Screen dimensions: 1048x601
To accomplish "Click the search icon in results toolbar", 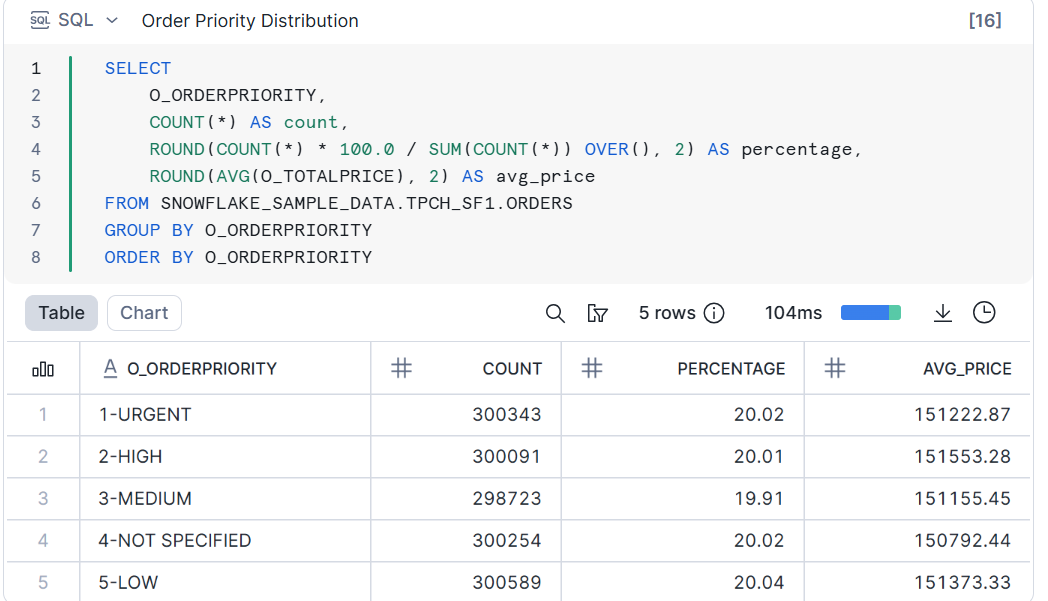I will coord(555,313).
